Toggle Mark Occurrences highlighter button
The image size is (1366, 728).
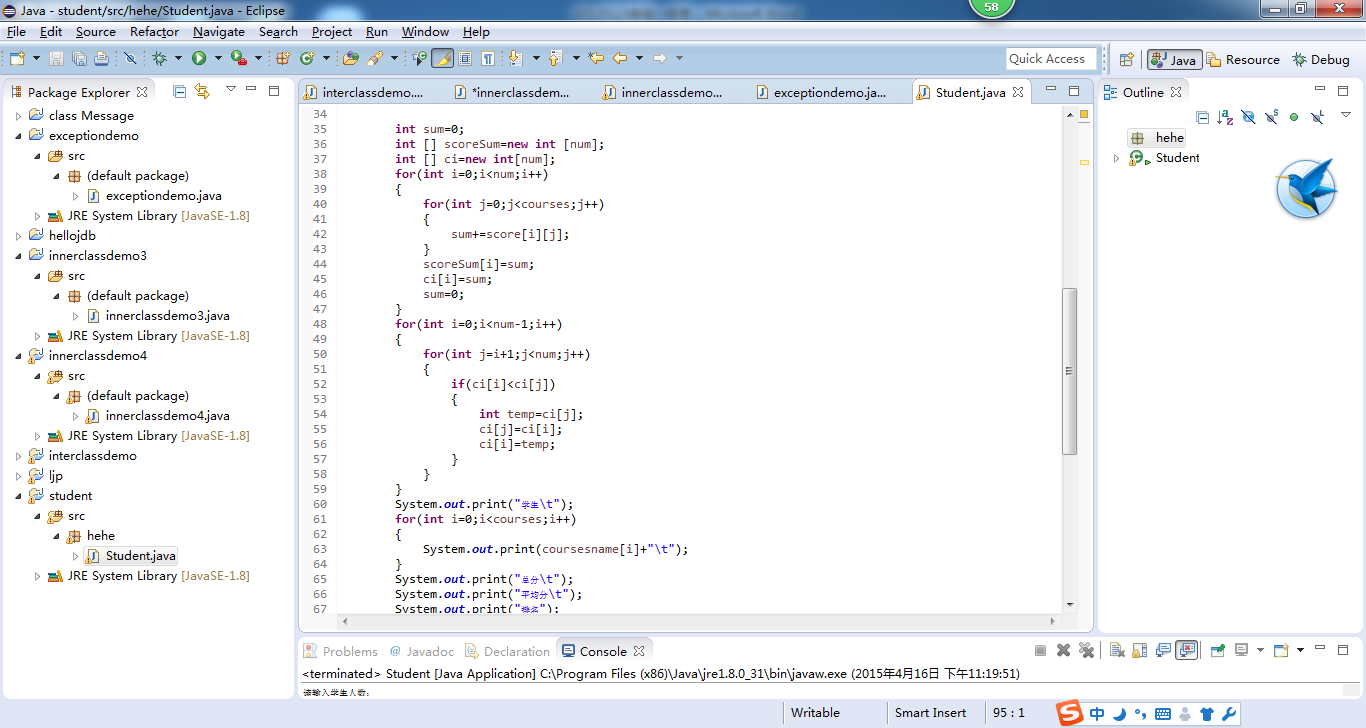coord(442,58)
